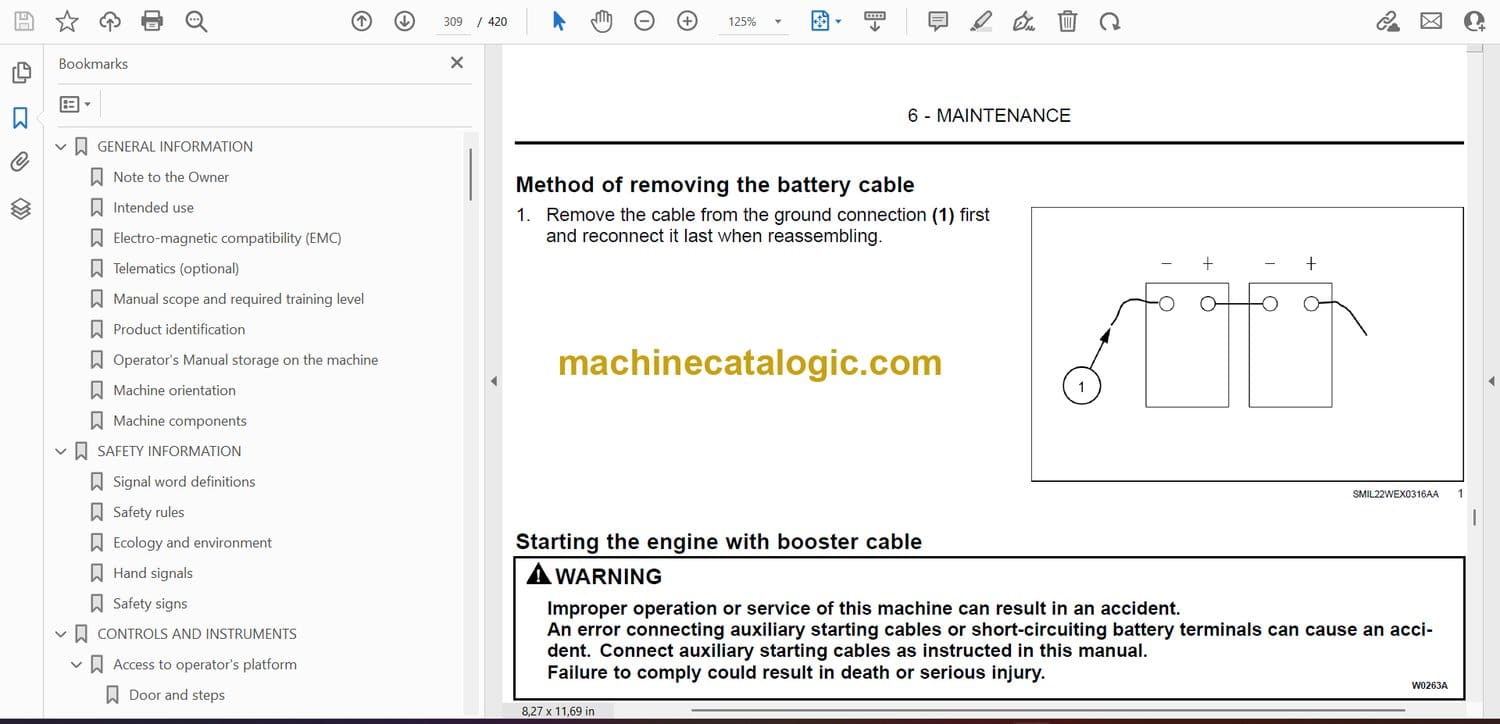Toggle the Attachments paperclip panel
This screenshot has width=1500, height=724.
click(20, 162)
